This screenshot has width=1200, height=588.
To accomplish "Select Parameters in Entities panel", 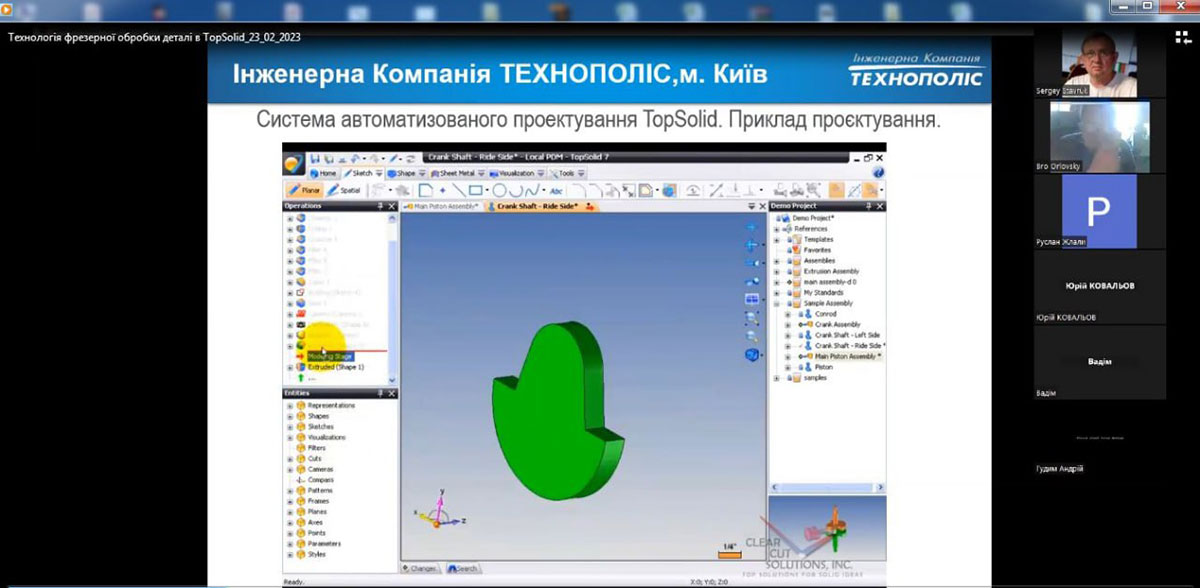I will (x=324, y=544).
